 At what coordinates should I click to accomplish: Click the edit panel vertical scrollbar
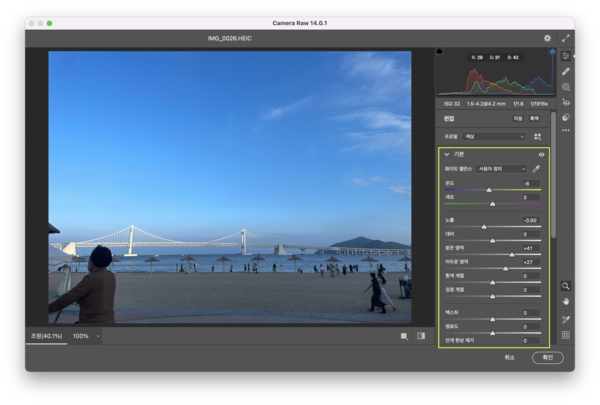point(553,175)
